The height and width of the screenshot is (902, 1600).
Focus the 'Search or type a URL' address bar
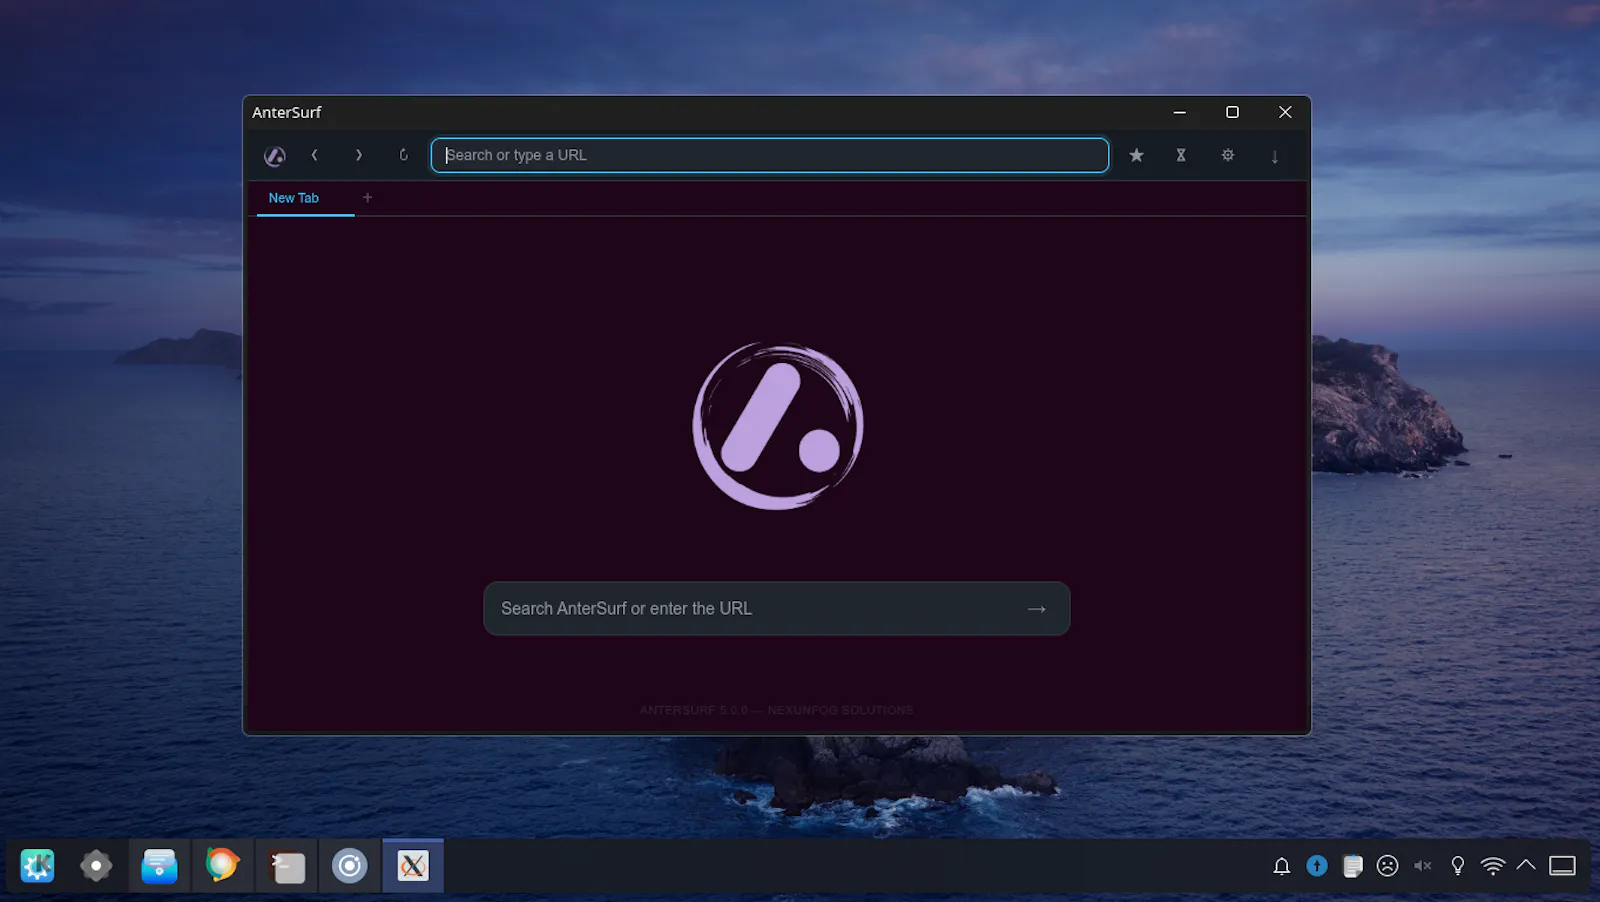(x=770, y=155)
